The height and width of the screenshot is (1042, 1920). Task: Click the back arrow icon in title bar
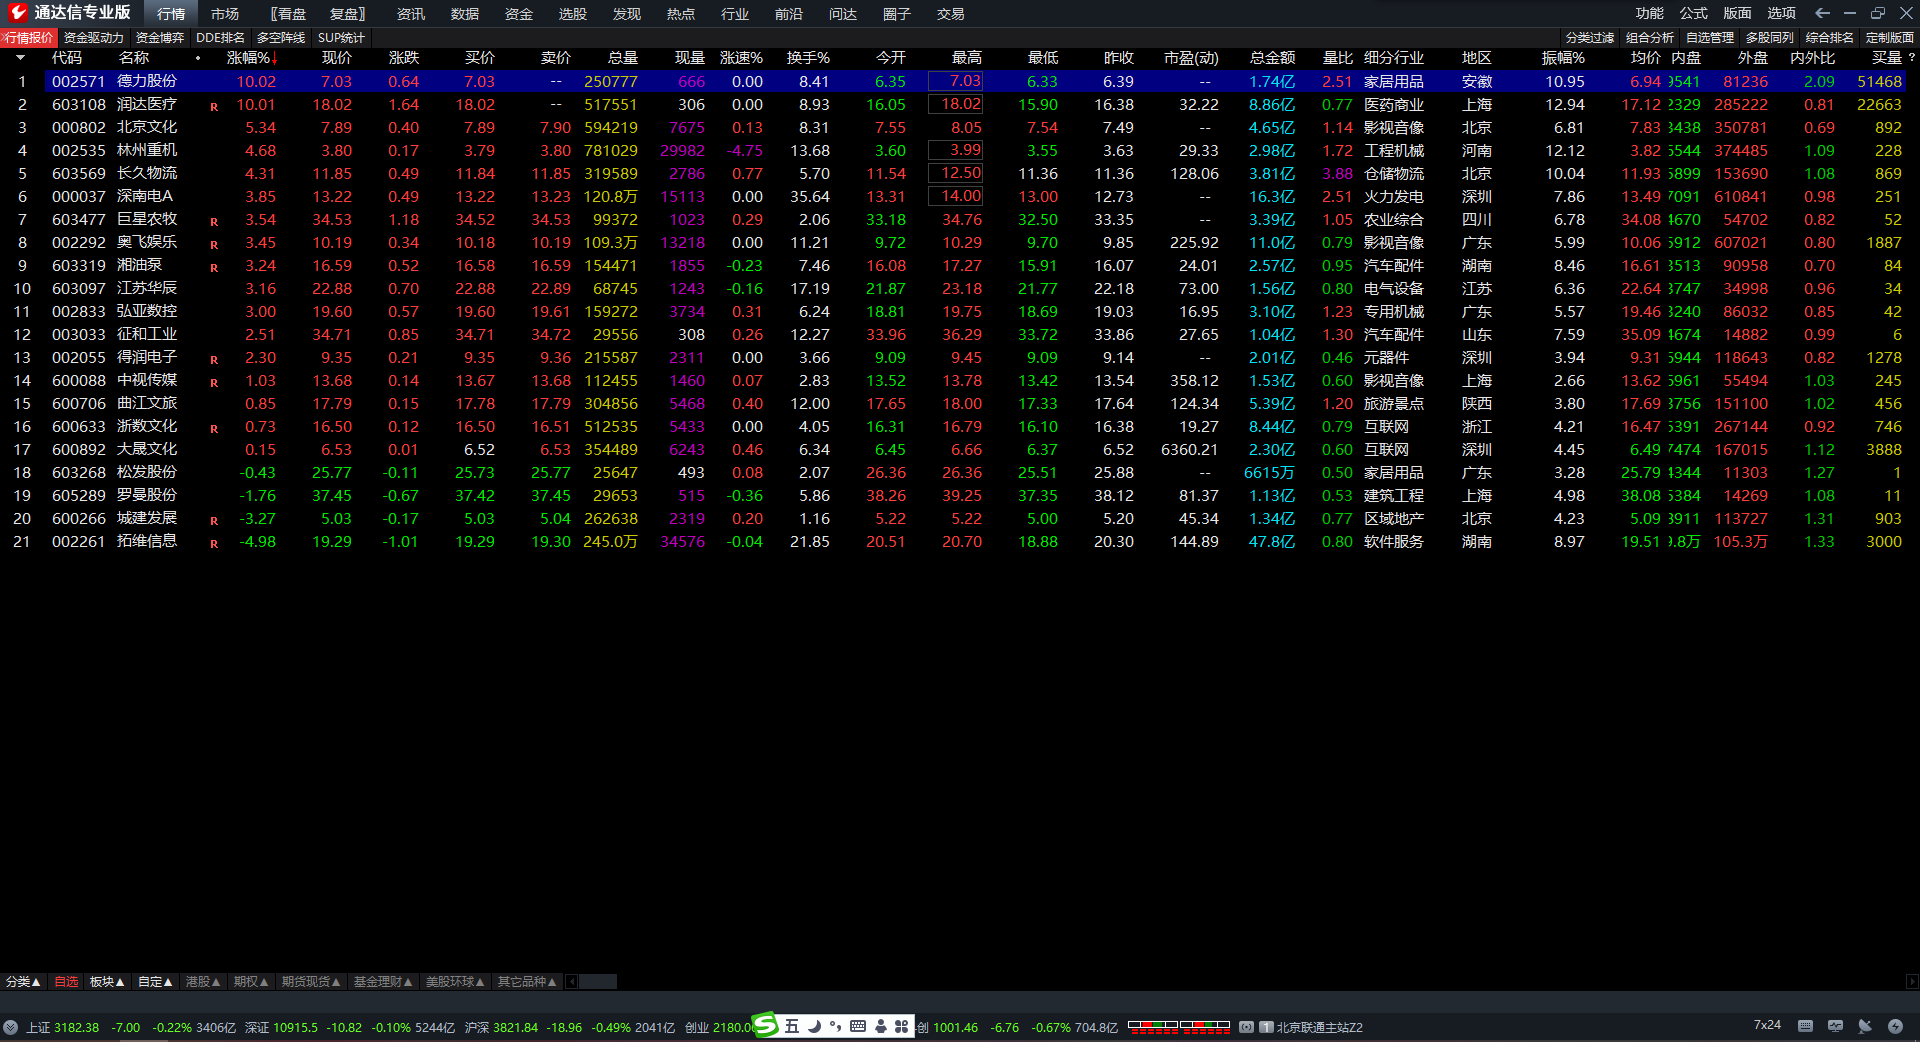1822,13
